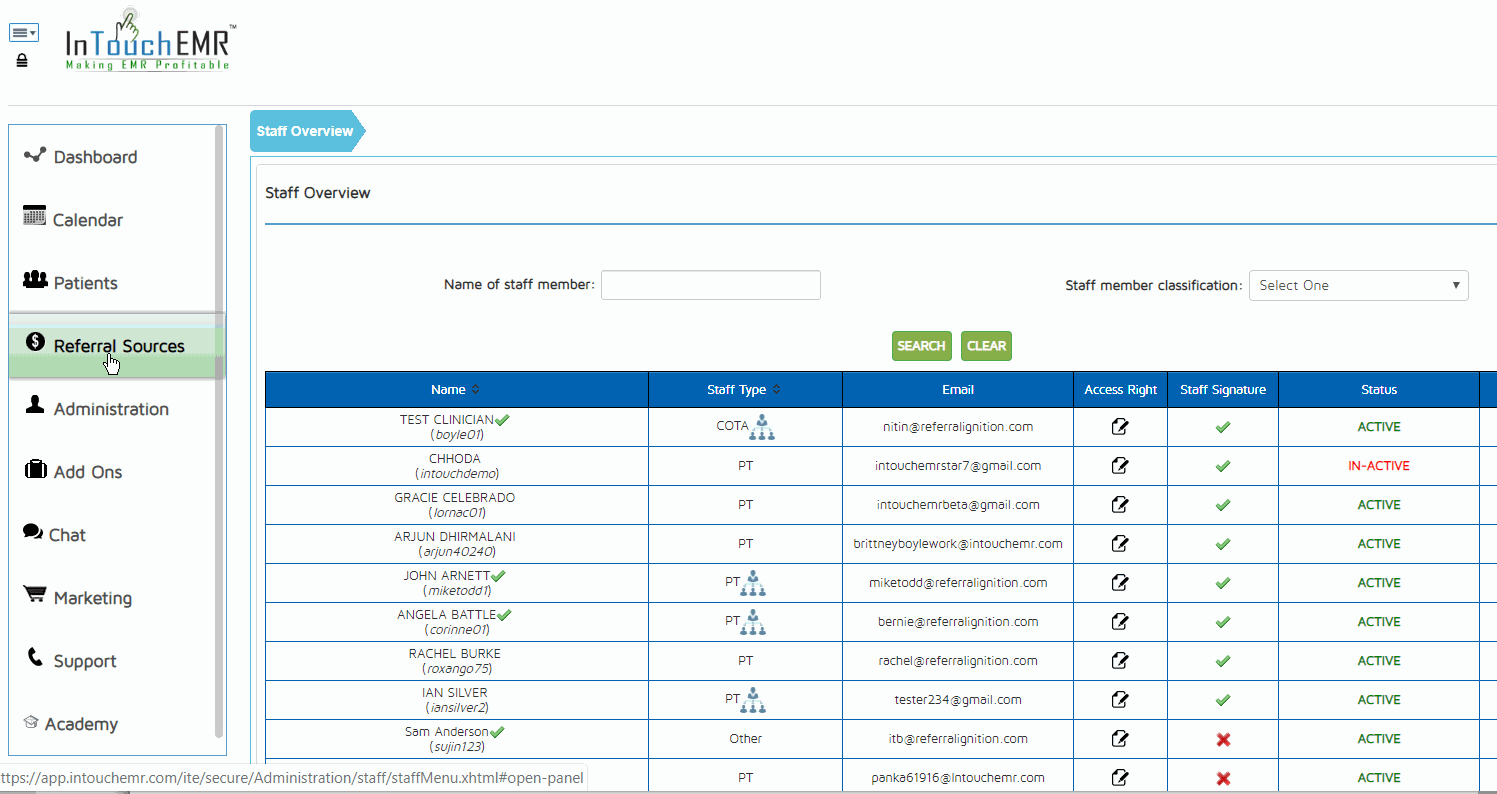Open the Staff member classification dropdown
The height and width of the screenshot is (794, 1497).
click(1358, 285)
